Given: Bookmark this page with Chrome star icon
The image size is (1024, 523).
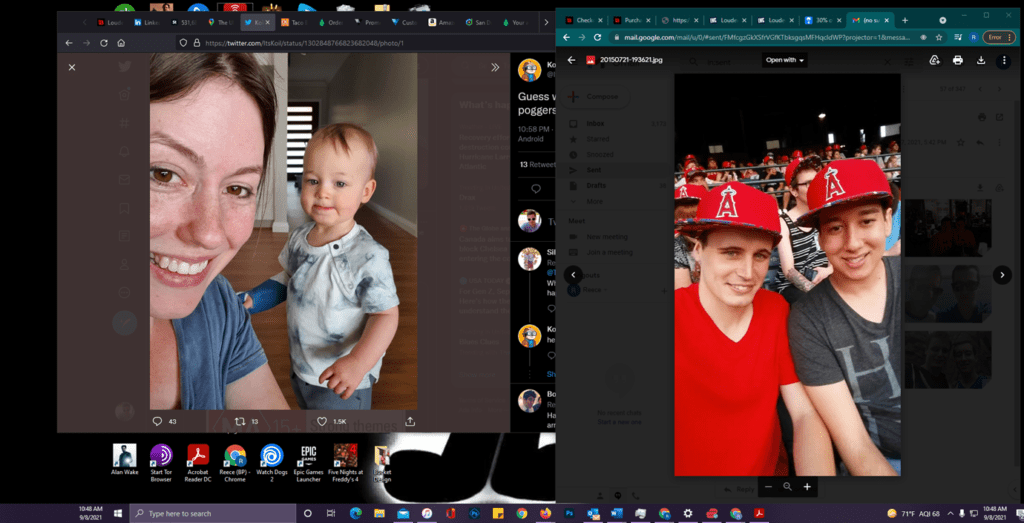Looking at the screenshot, I should 938,37.
